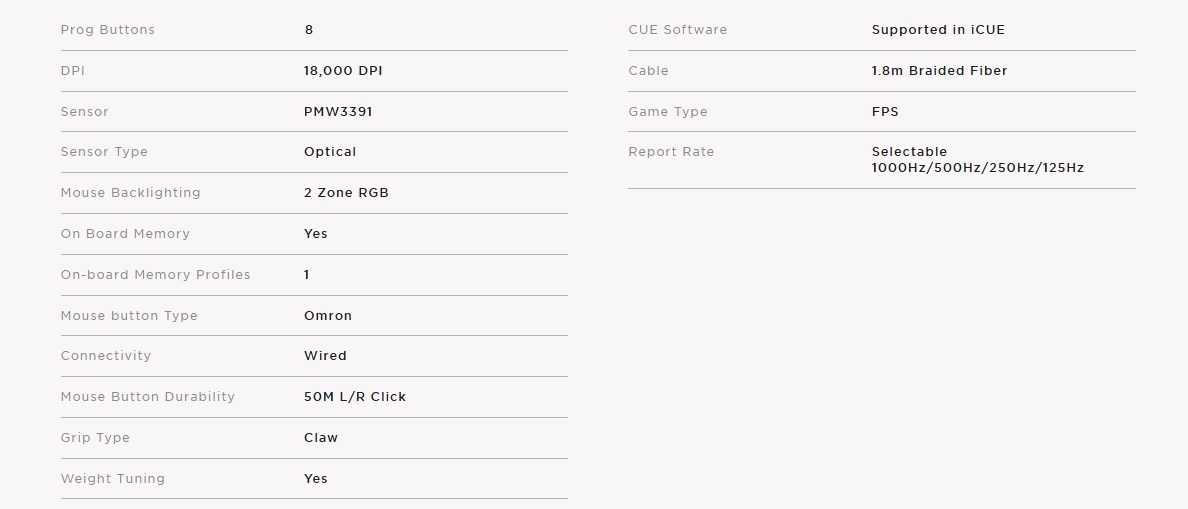Select the 18,000 DPI value
Screen dimensions: 1188x509
click(343, 71)
